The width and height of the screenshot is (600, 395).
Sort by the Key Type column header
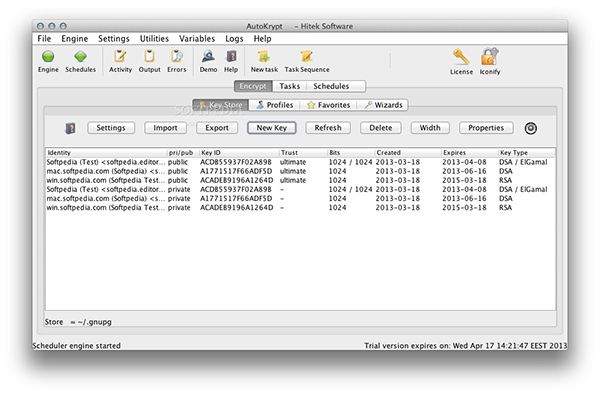[527, 152]
